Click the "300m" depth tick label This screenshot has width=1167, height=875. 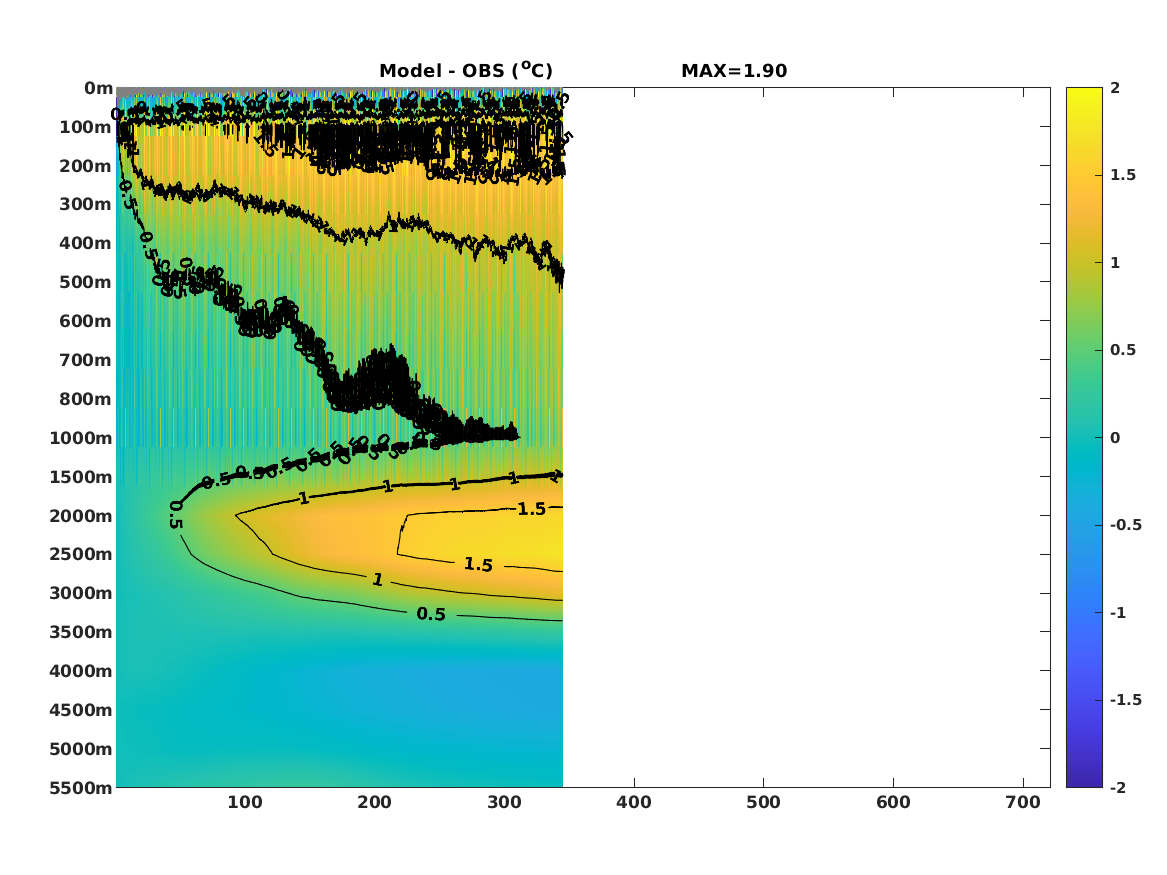click(x=86, y=205)
